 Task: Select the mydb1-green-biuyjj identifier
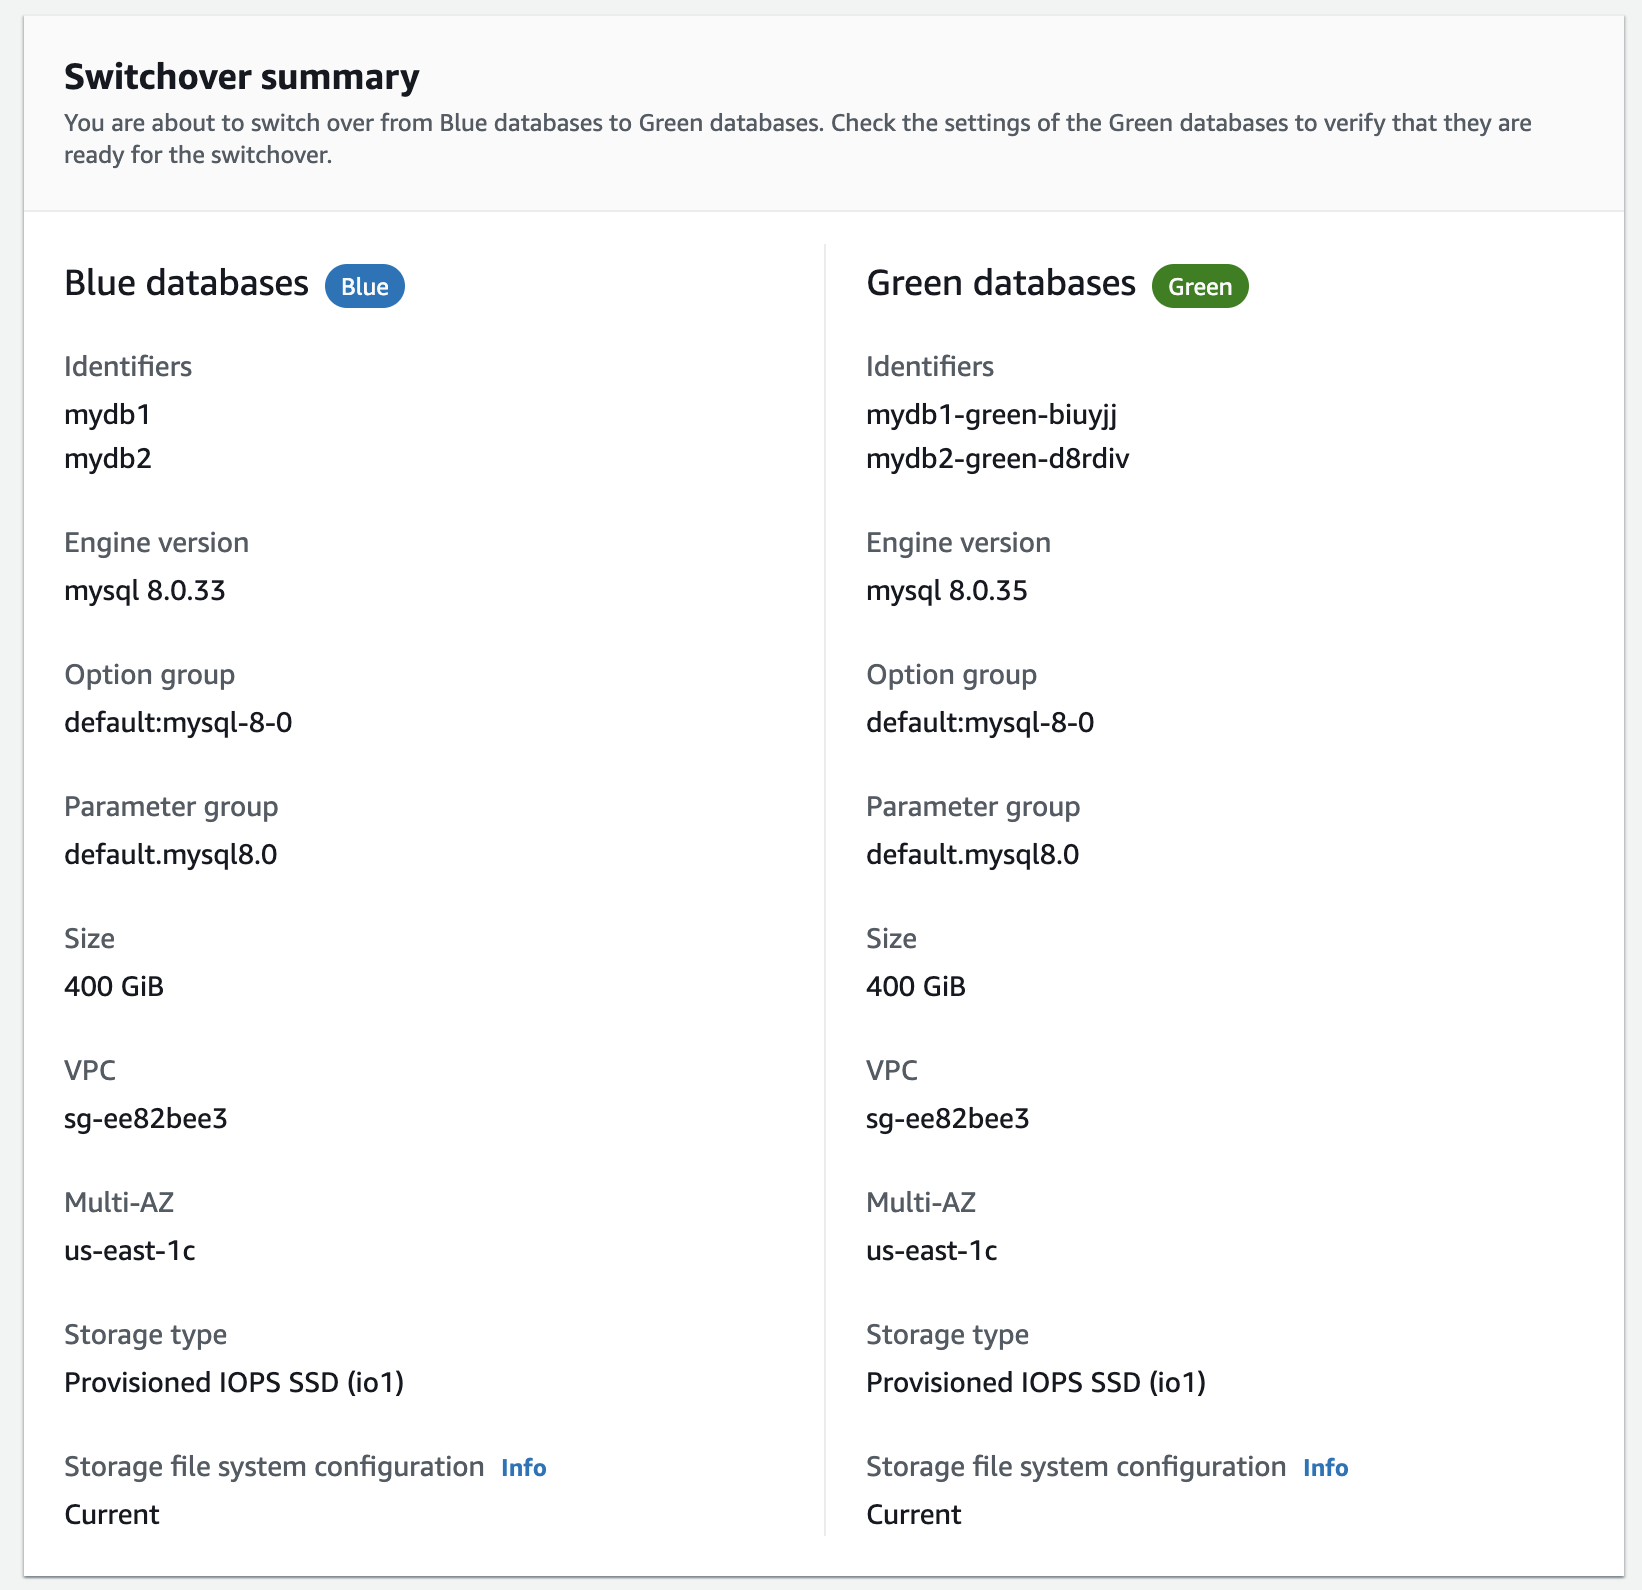tap(994, 414)
